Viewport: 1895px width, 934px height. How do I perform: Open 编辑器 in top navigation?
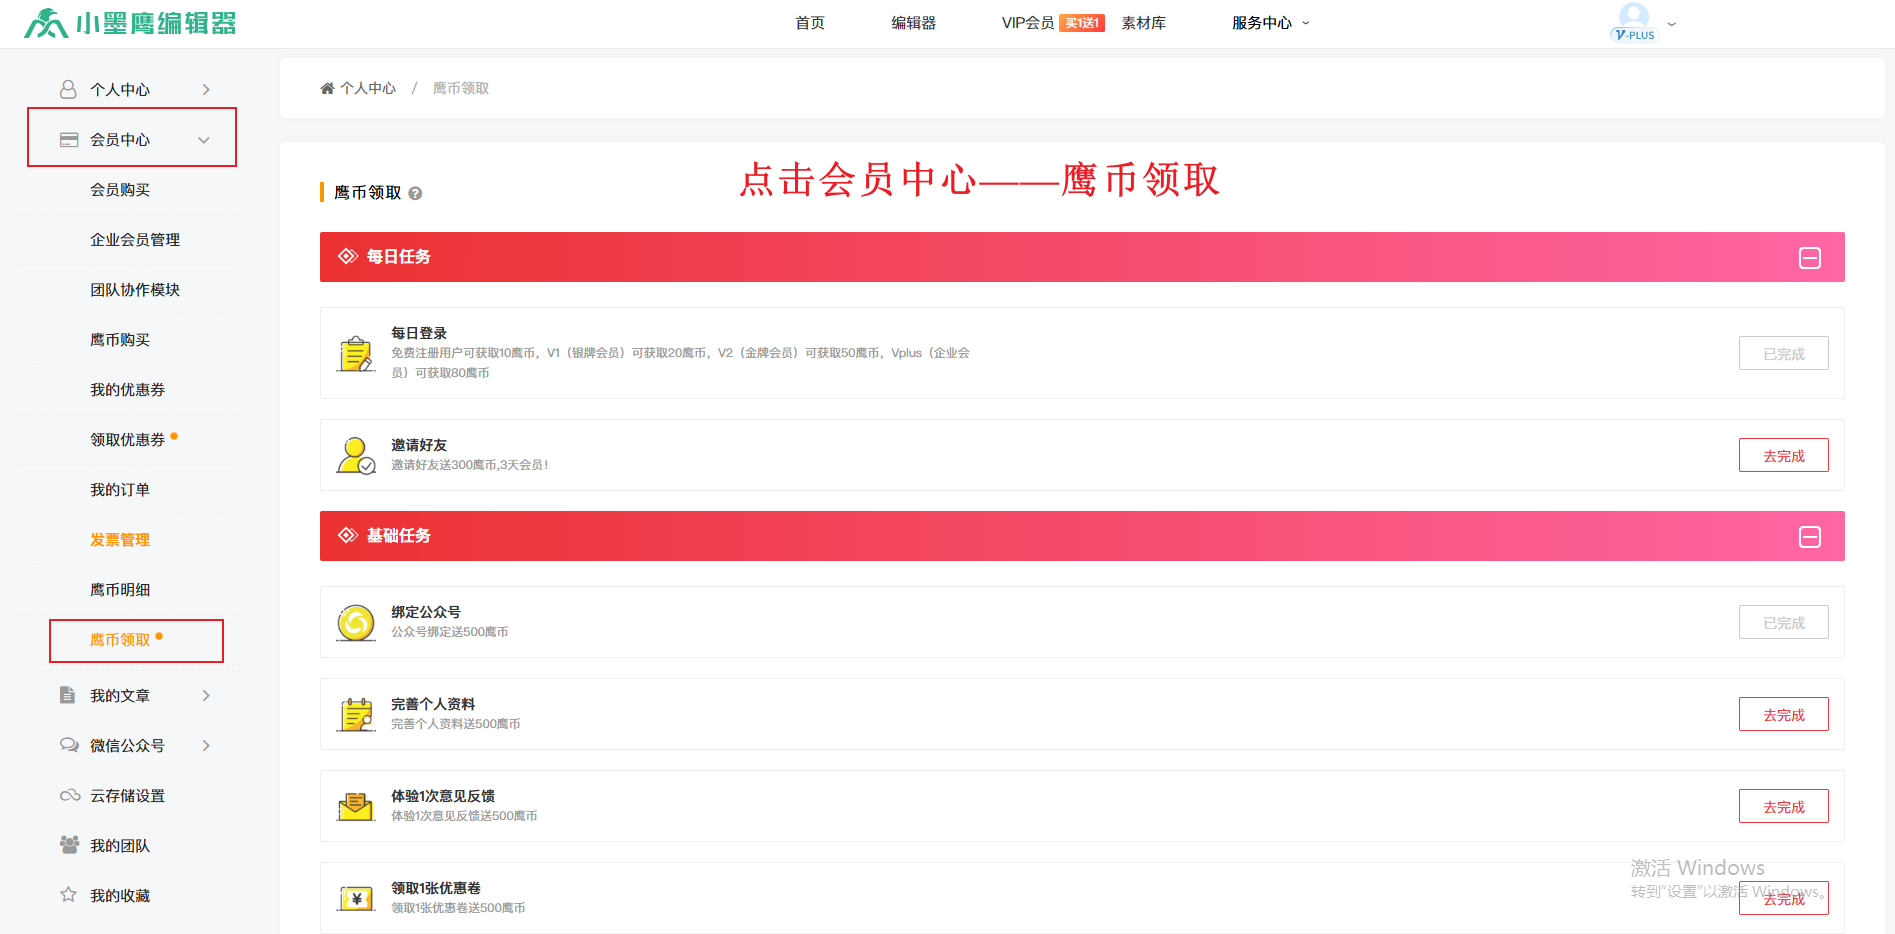[x=914, y=23]
